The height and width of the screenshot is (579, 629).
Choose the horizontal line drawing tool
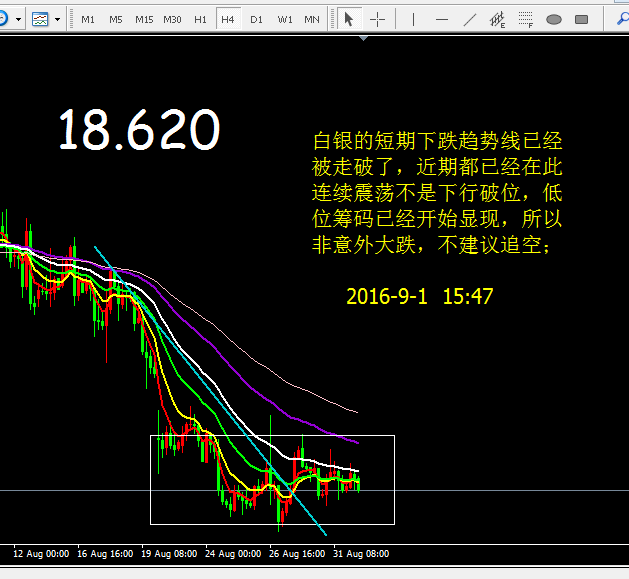tap(442, 19)
